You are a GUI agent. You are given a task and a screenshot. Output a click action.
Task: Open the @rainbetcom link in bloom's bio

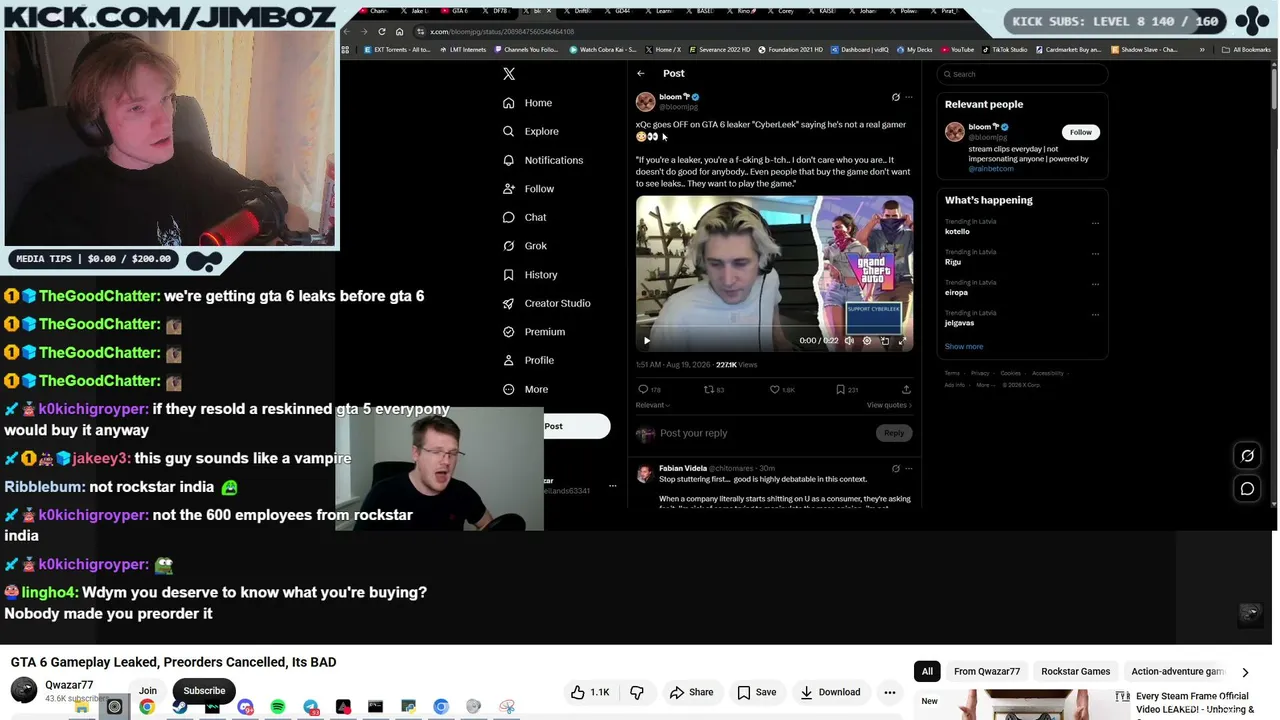pos(990,169)
